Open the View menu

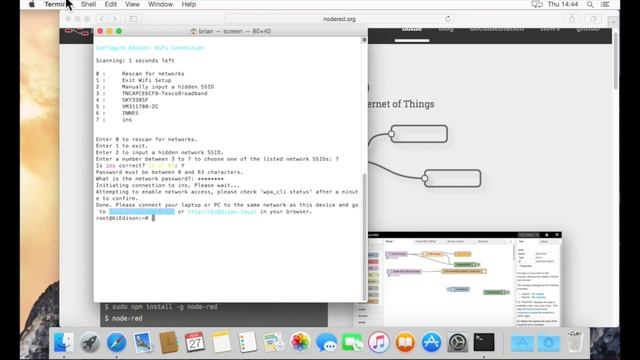point(132,4)
